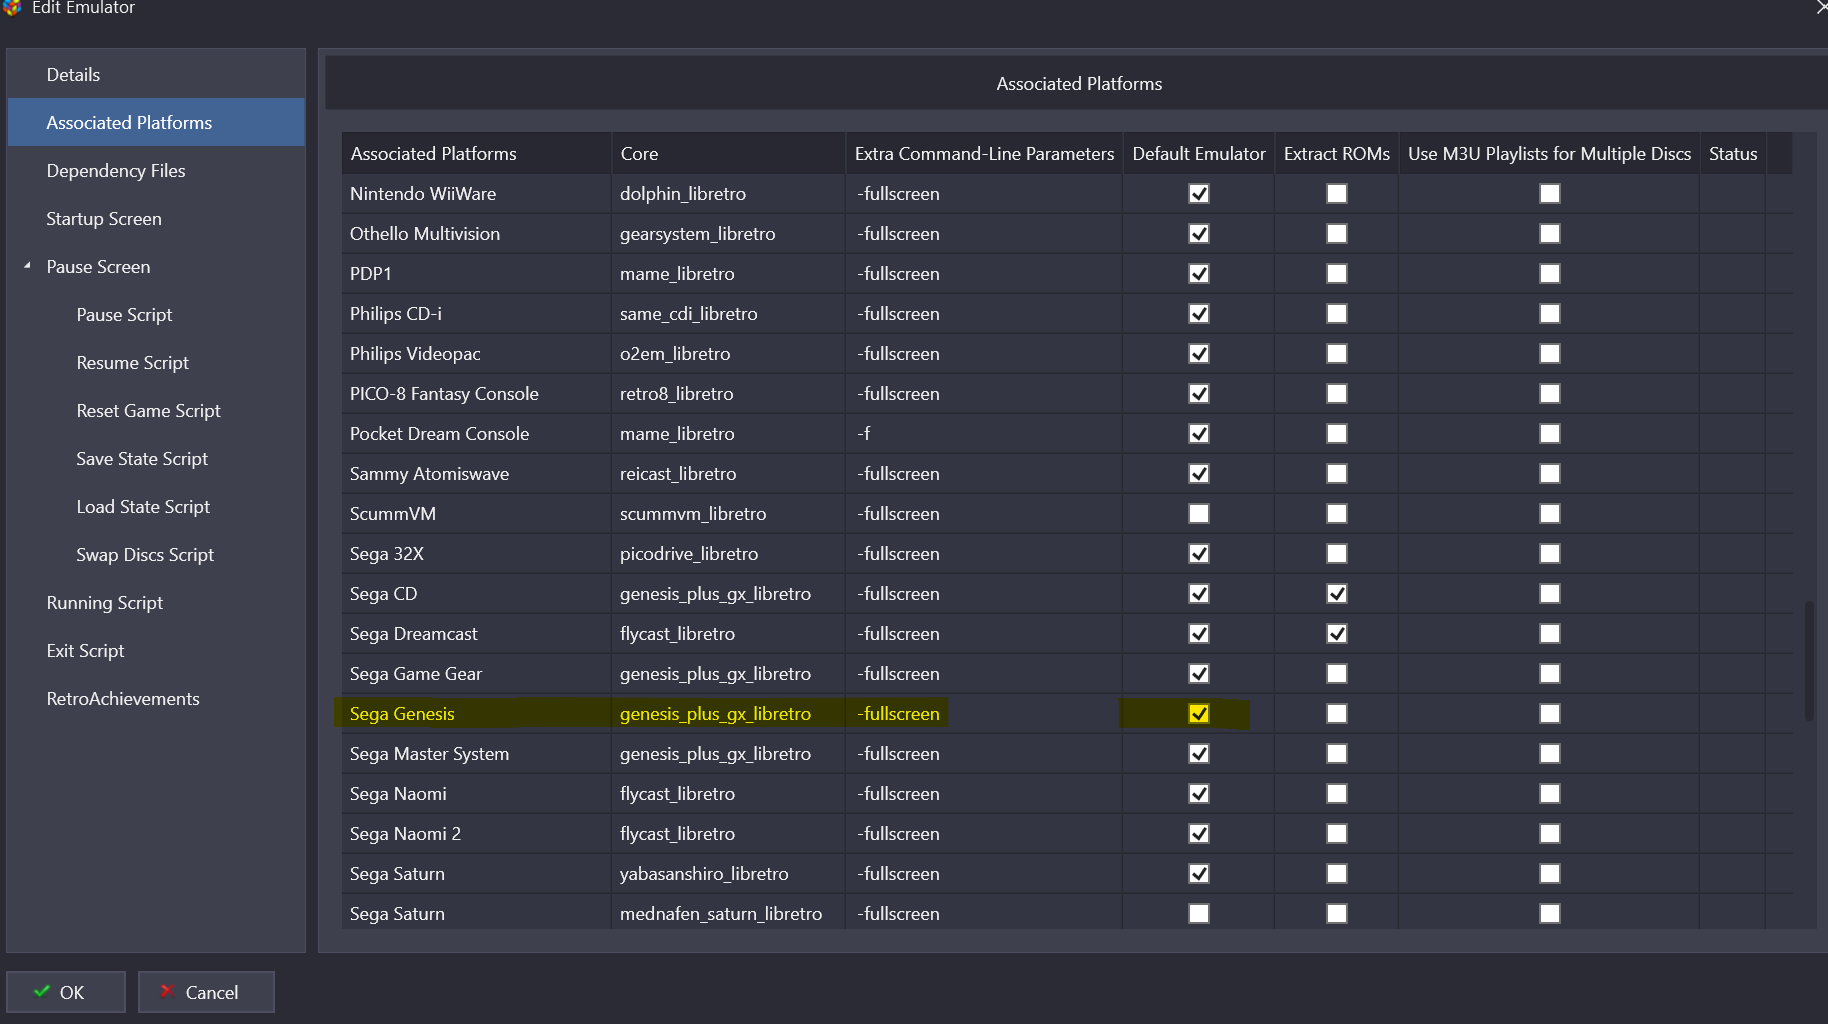Image resolution: width=1828 pixels, height=1024 pixels.
Task: Select the o2em_libretro core cell
Action: point(728,354)
